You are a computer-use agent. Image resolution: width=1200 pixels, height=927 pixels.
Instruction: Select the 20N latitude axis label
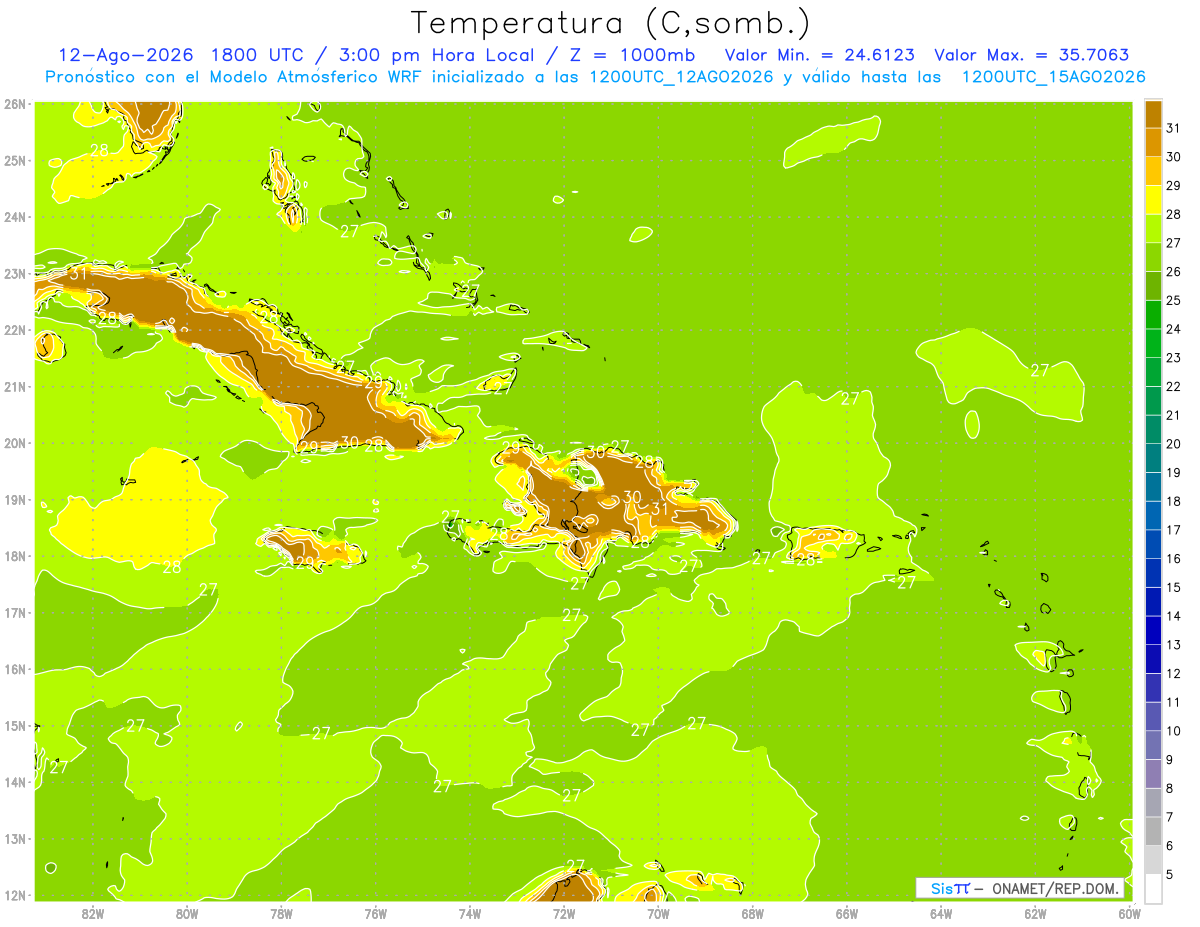(15, 443)
